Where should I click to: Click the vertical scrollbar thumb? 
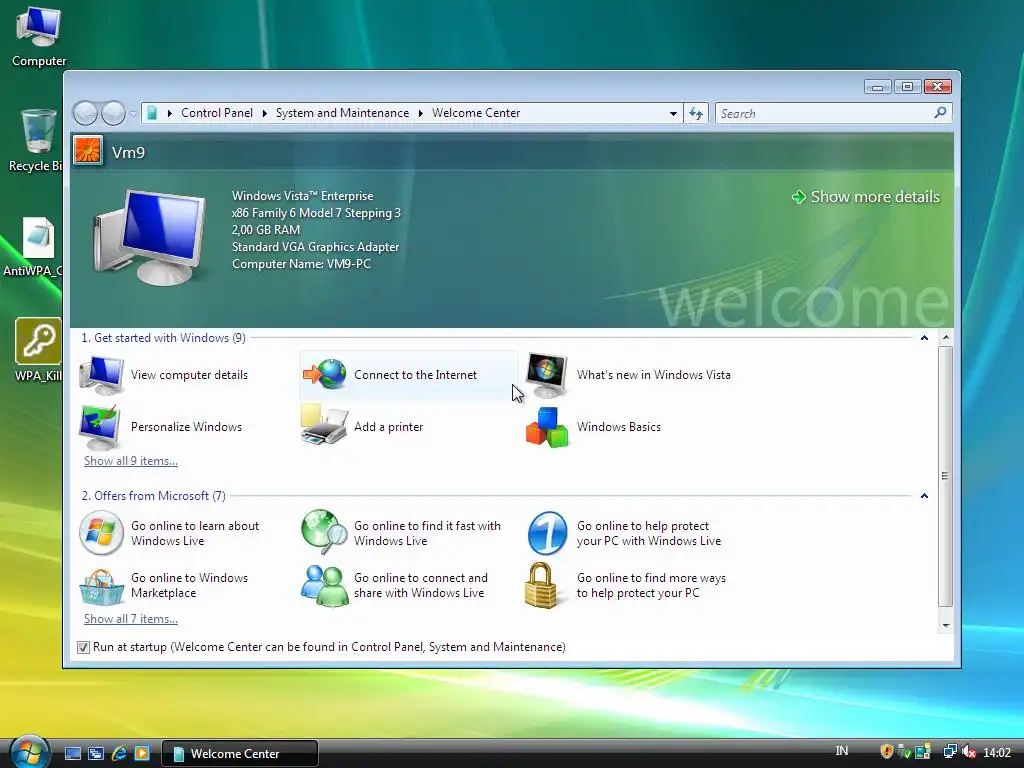pos(946,476)
